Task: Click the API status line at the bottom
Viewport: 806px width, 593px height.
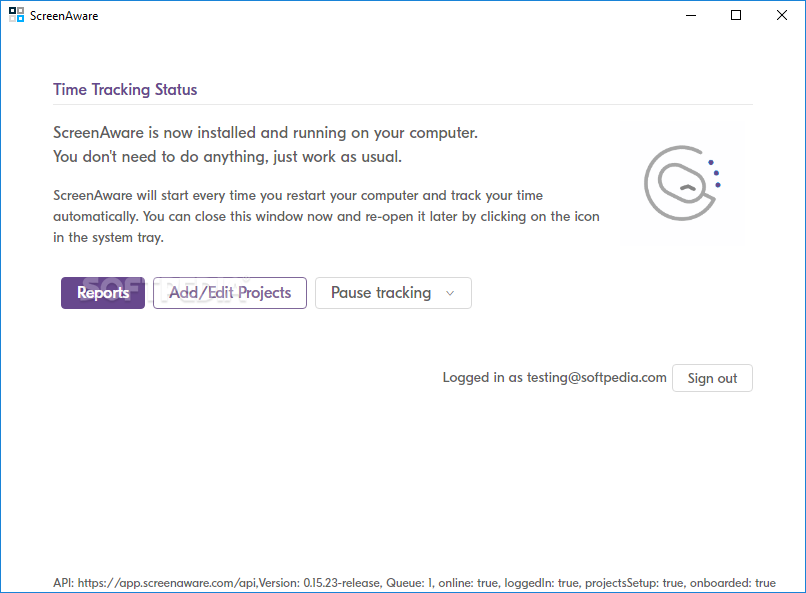Action: (x=414, y=583)
